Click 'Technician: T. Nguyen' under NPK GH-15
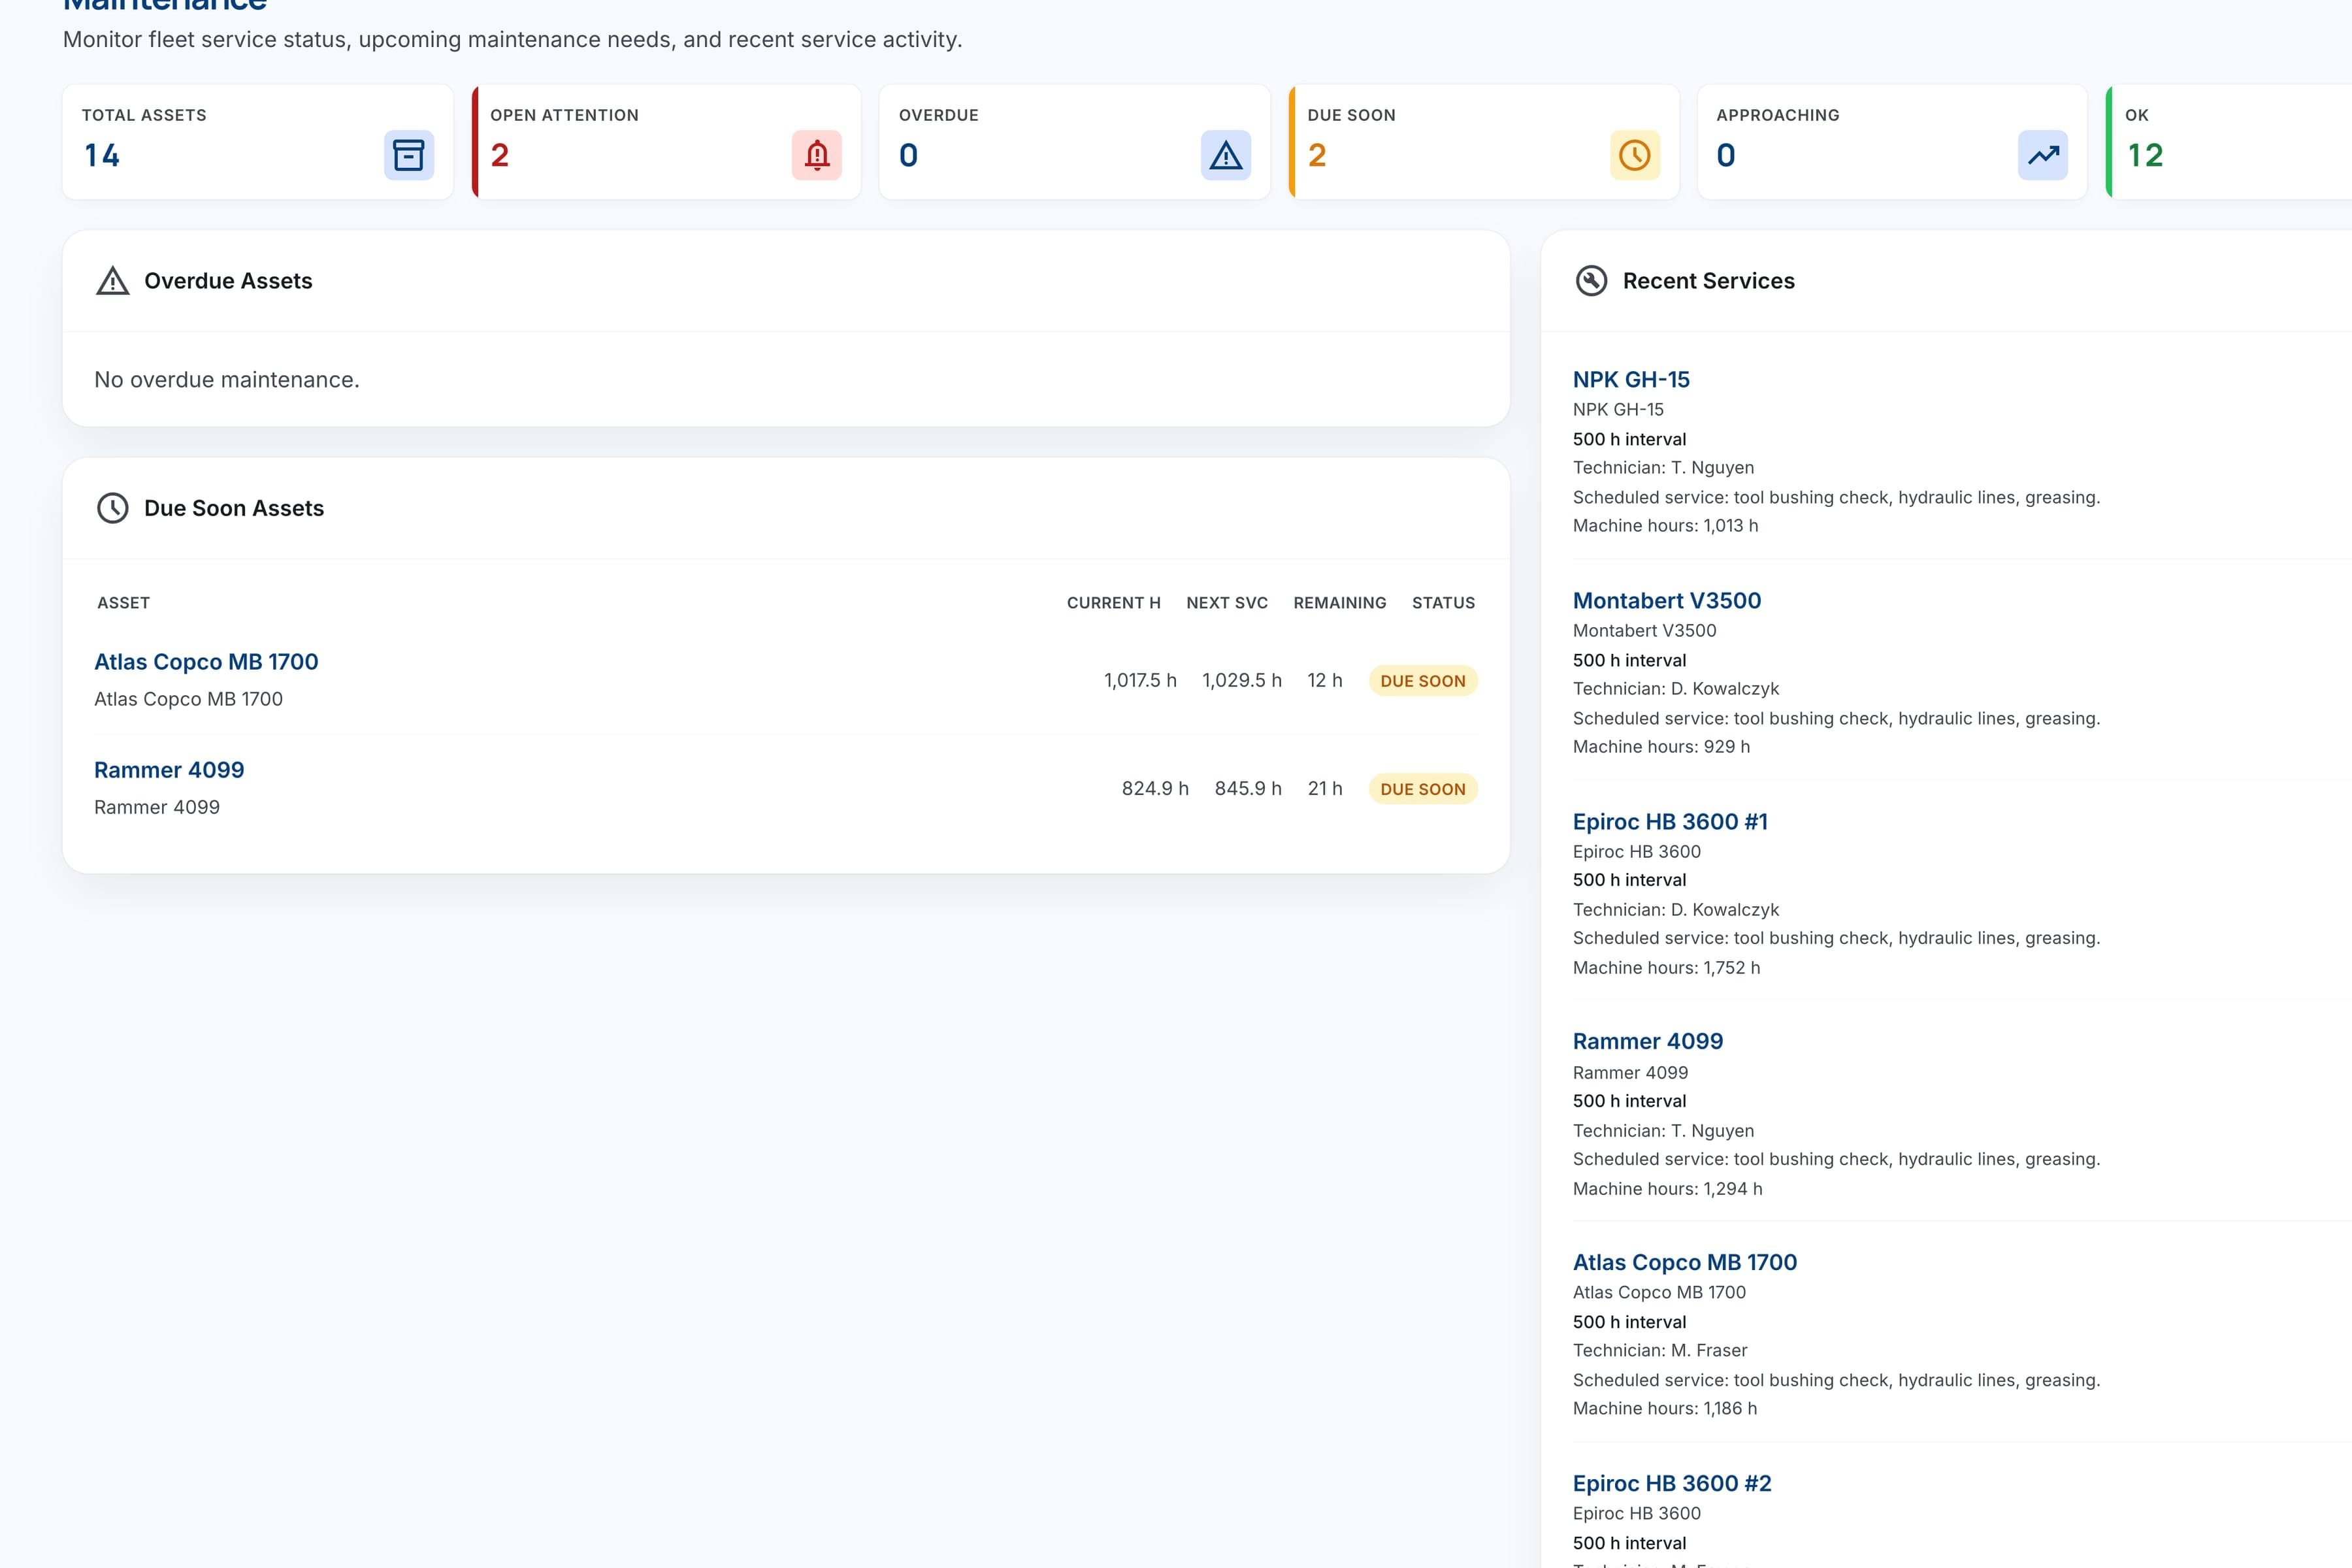This screenshot has width=2352, height=1568. click(x=1663, y=468)
